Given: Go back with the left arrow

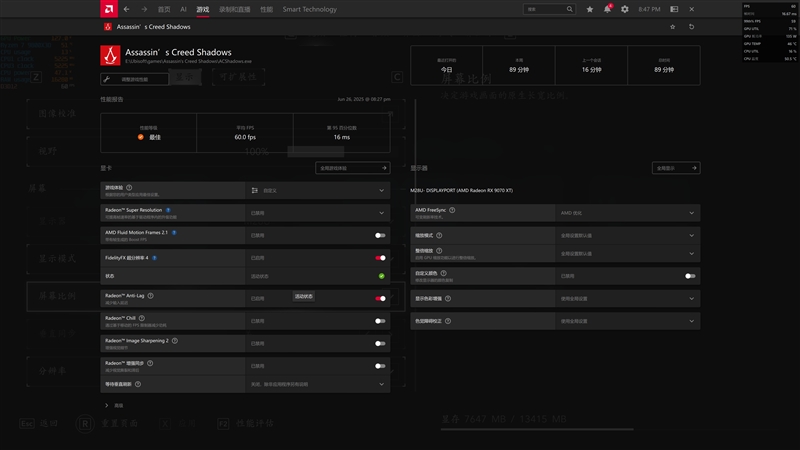Looking at the screenshot, I should point(127,9).
